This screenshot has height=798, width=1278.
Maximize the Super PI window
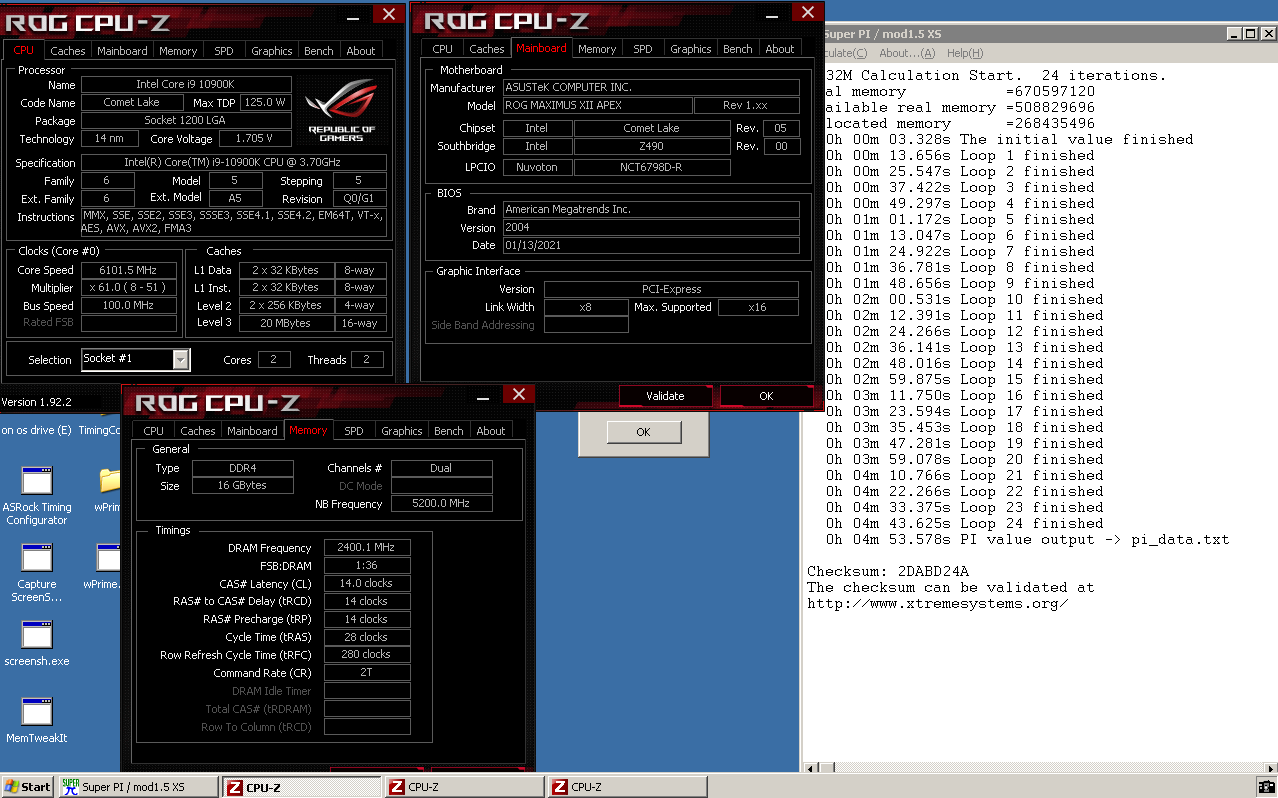[x=1250, y=33]
